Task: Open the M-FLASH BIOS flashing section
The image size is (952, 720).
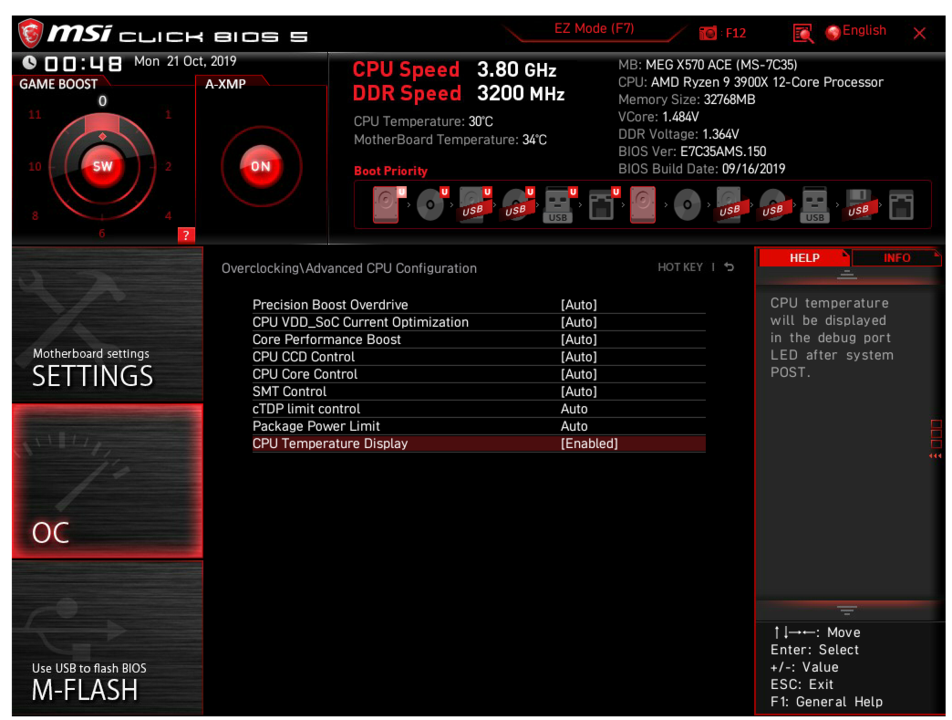Action: pos(107,637)
